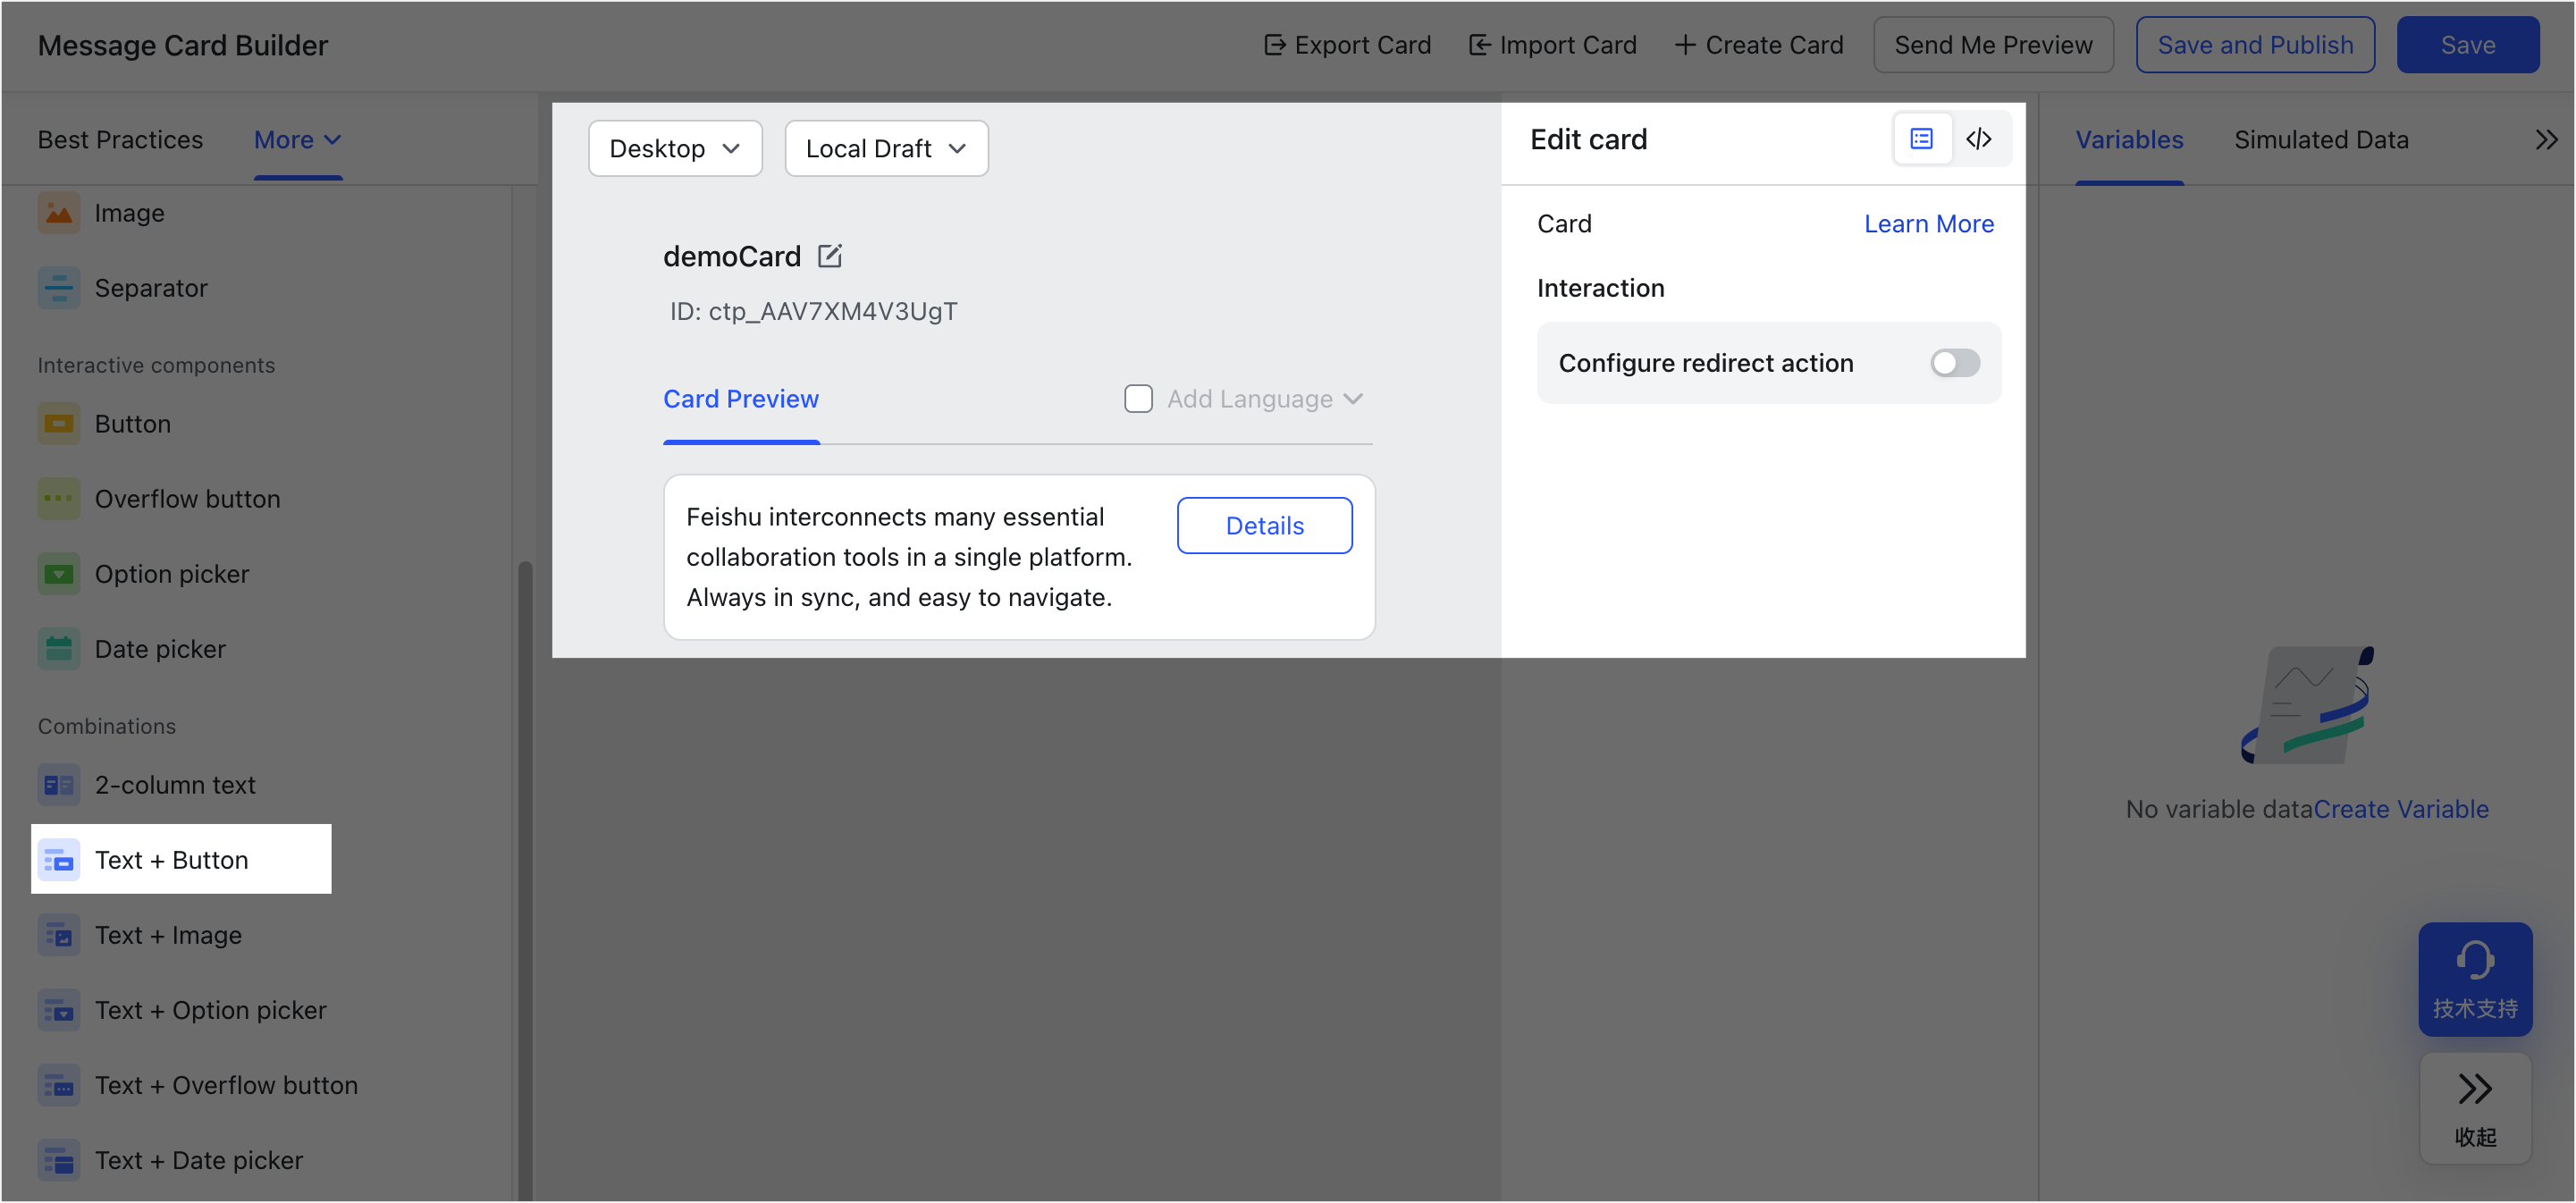Click the Details button in card preview
This screenshot has width=2576, height=1203.
pyautogui.click(x=1264, y=526)
